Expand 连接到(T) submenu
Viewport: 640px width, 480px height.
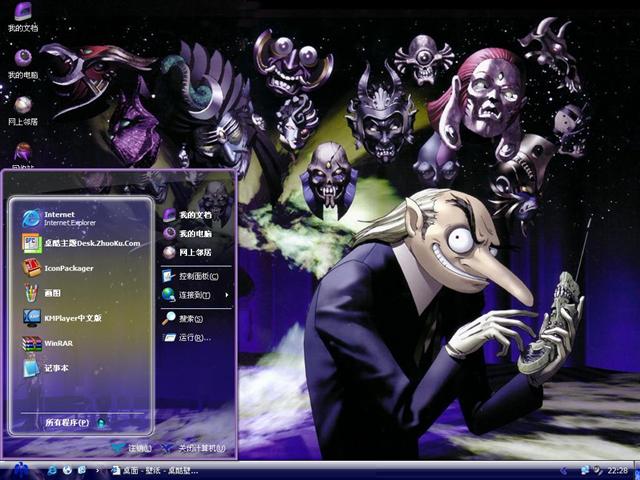tap(196, 295)
